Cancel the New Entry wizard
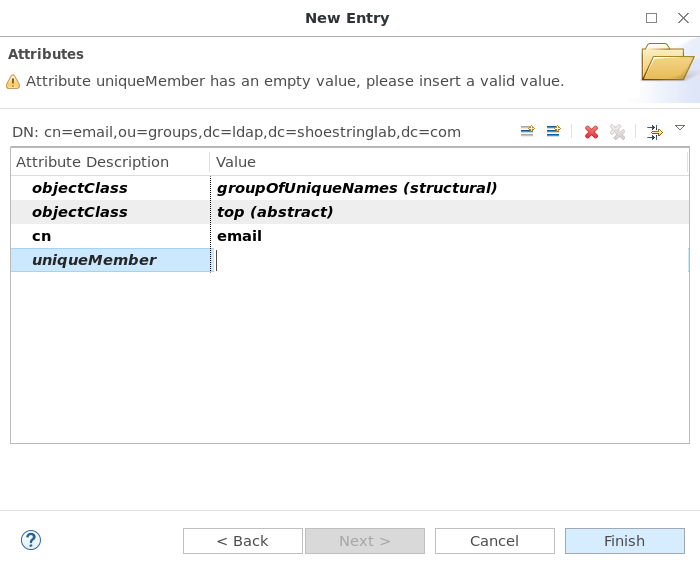 click(495, 541)
